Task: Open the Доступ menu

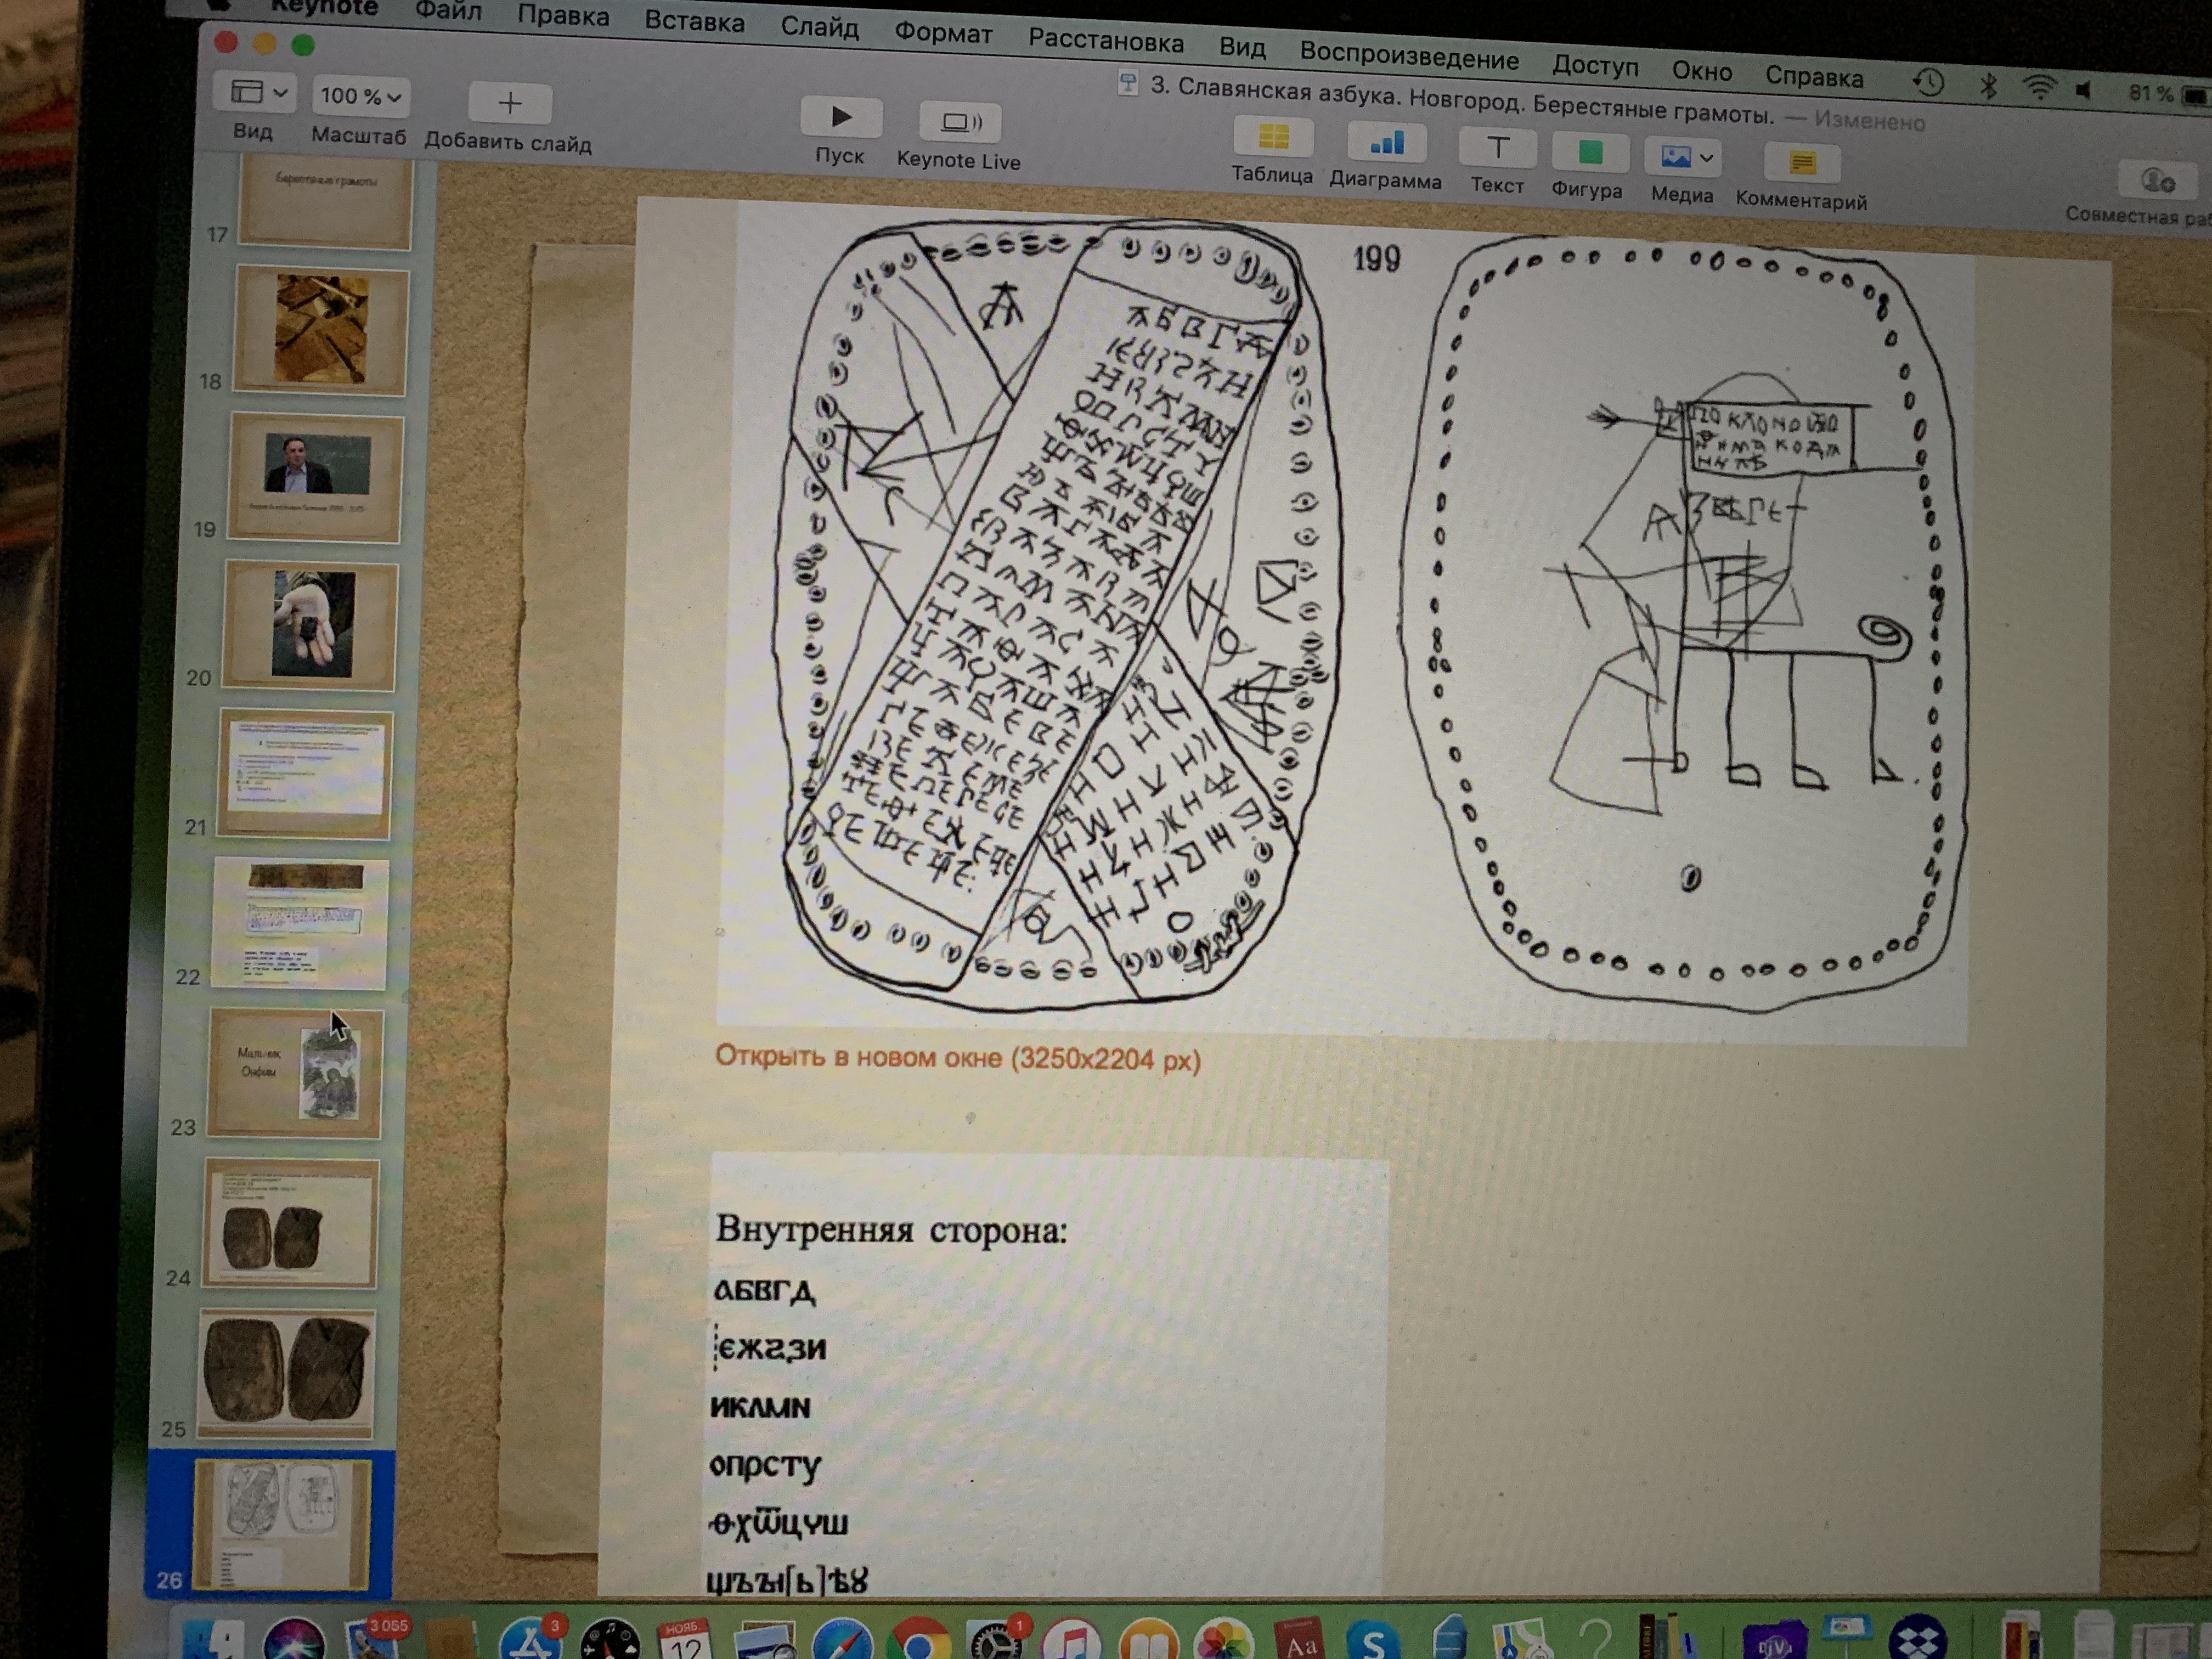Action: (1595, 66)
